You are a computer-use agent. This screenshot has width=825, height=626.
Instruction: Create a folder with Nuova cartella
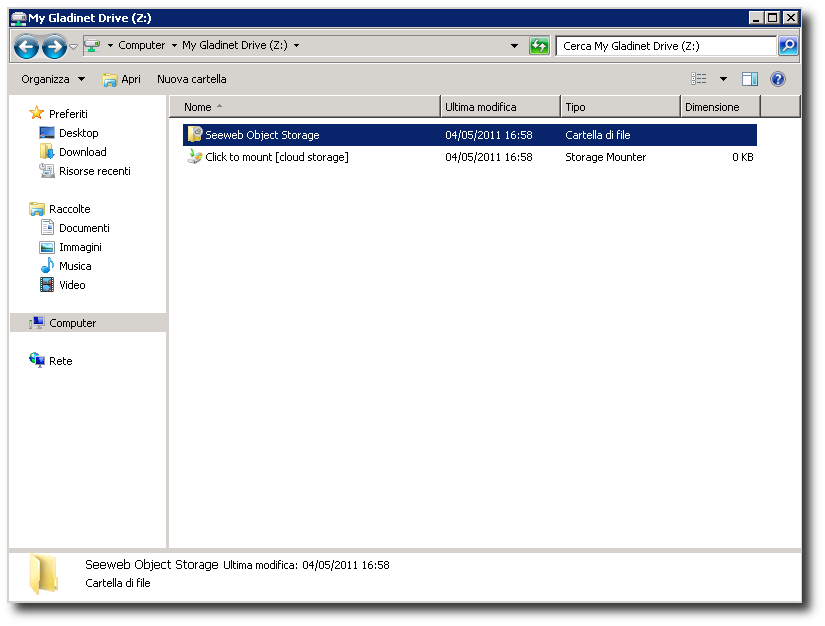coord(192,79)
